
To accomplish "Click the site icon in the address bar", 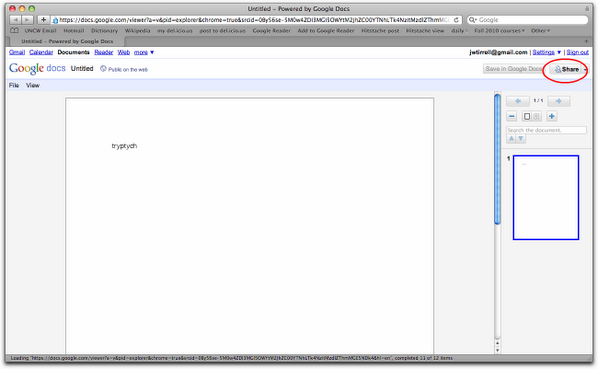I will 55,20.
